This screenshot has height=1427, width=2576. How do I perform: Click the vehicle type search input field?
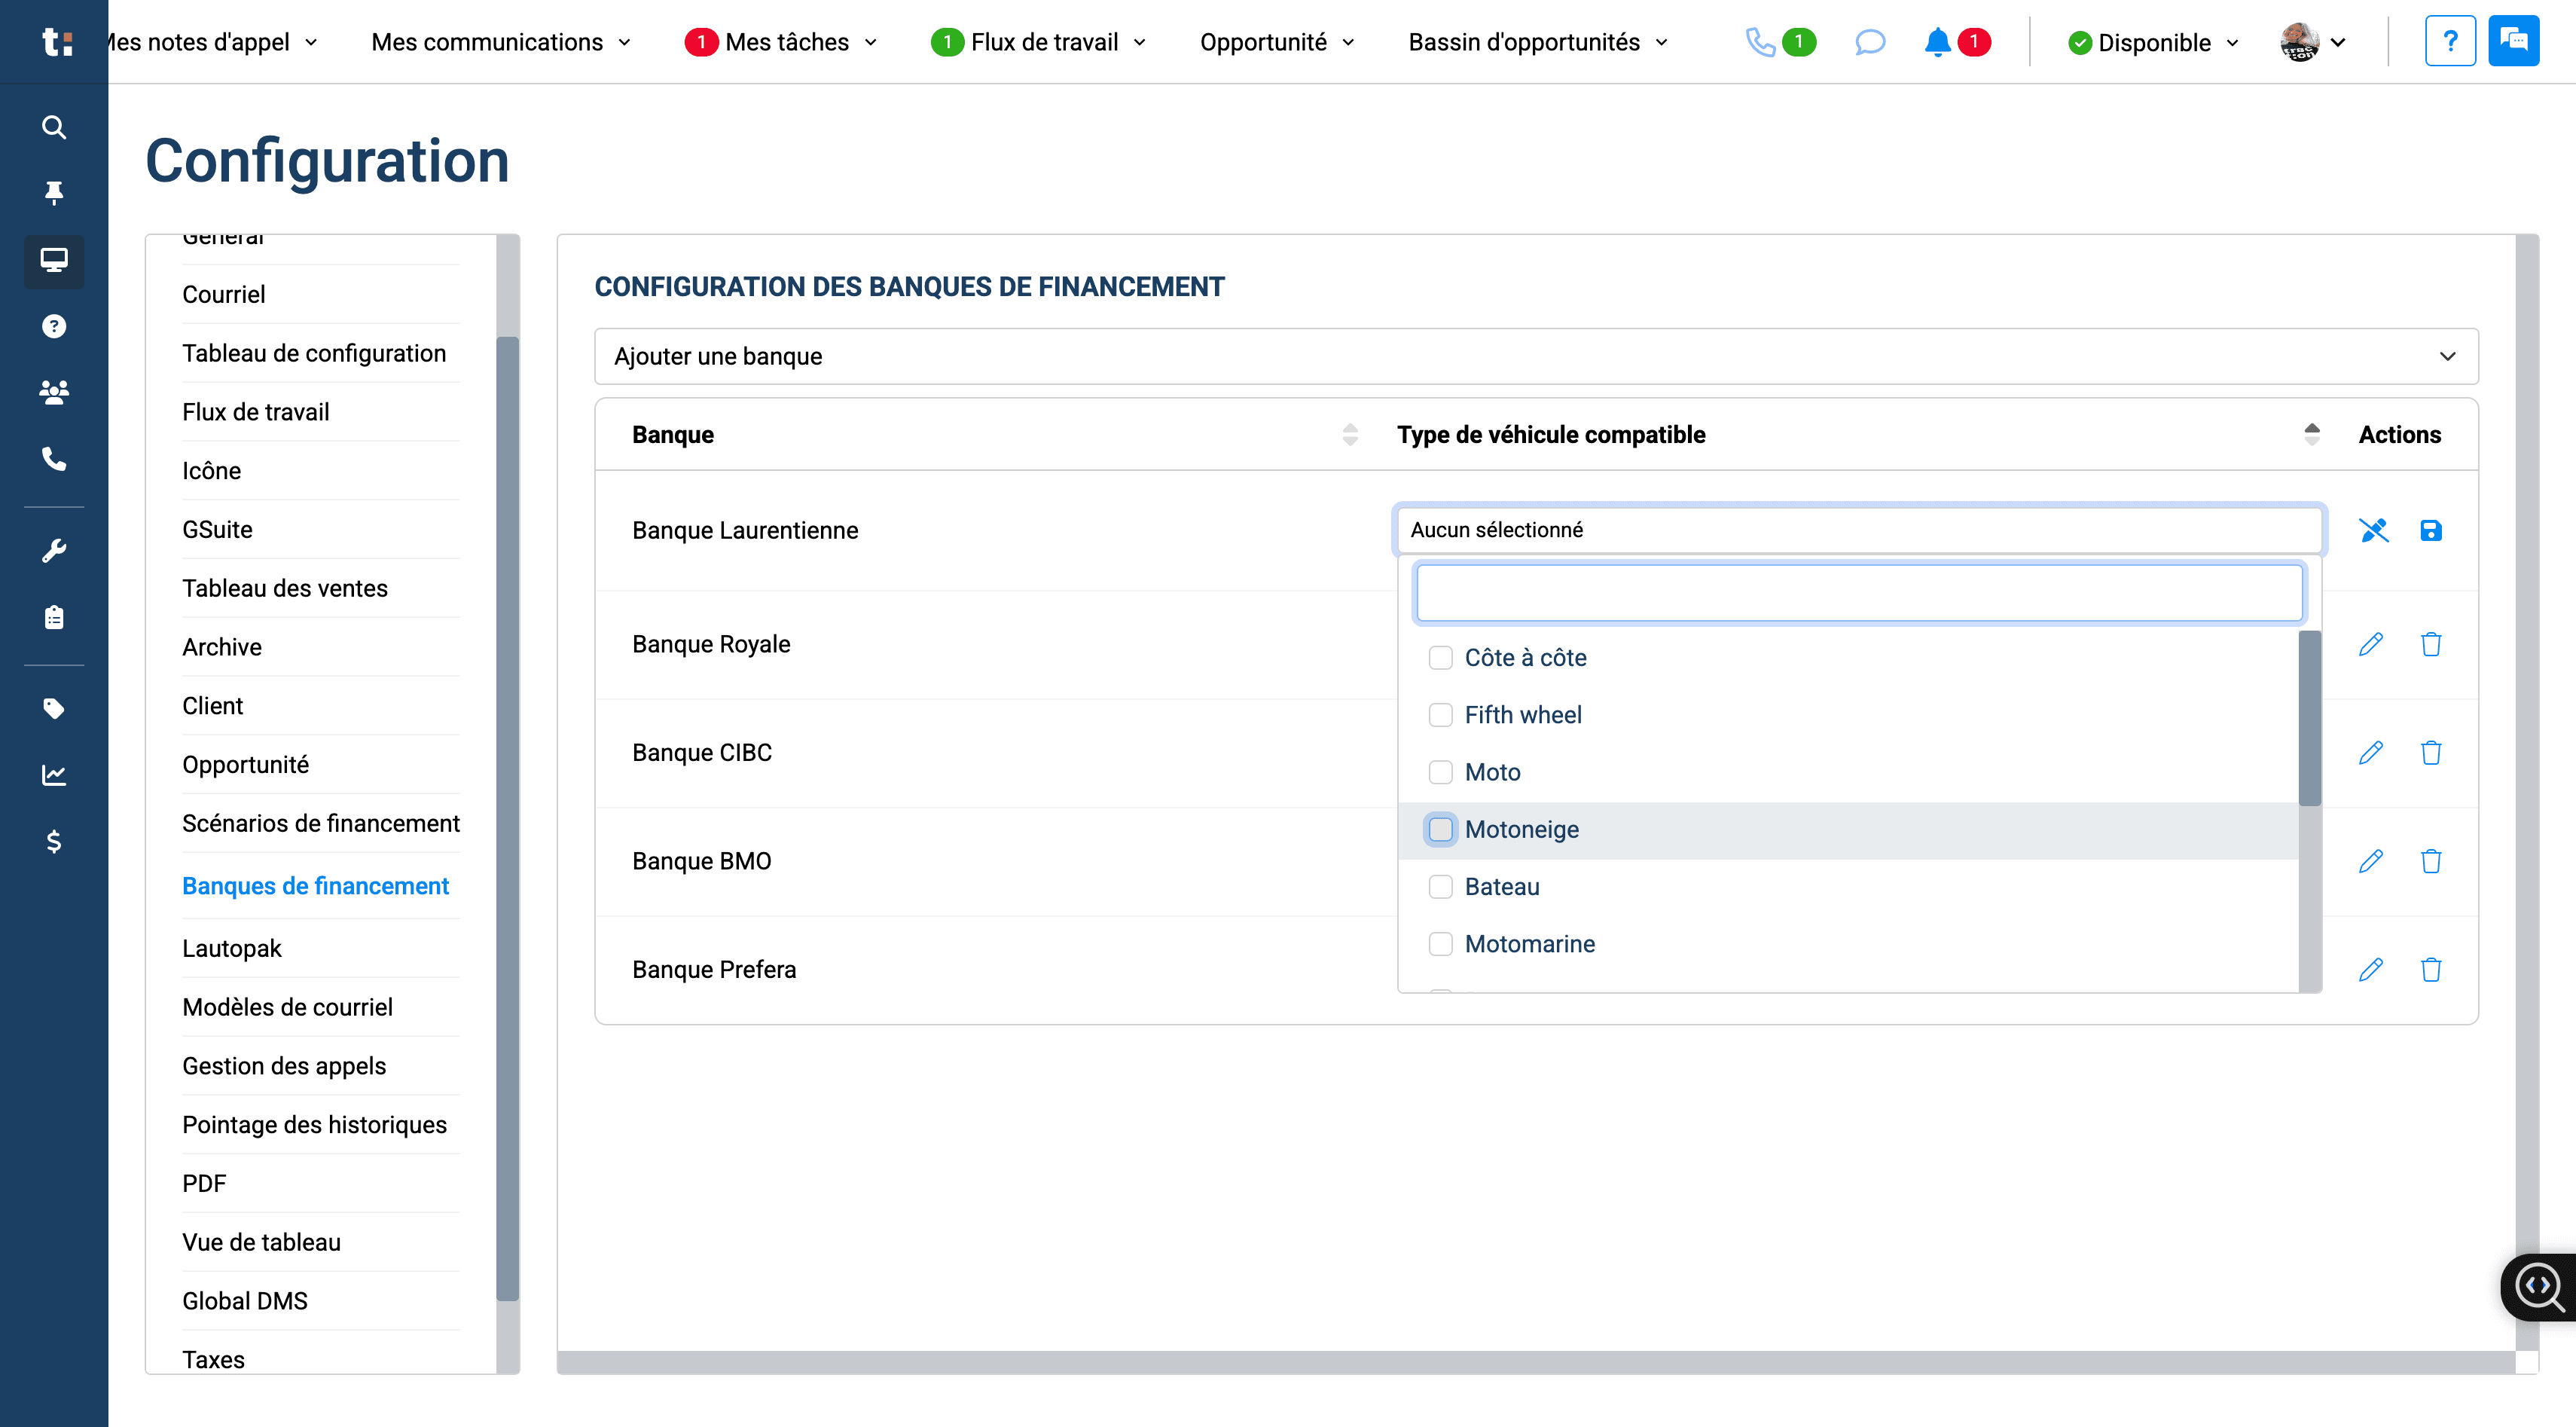1859,593
